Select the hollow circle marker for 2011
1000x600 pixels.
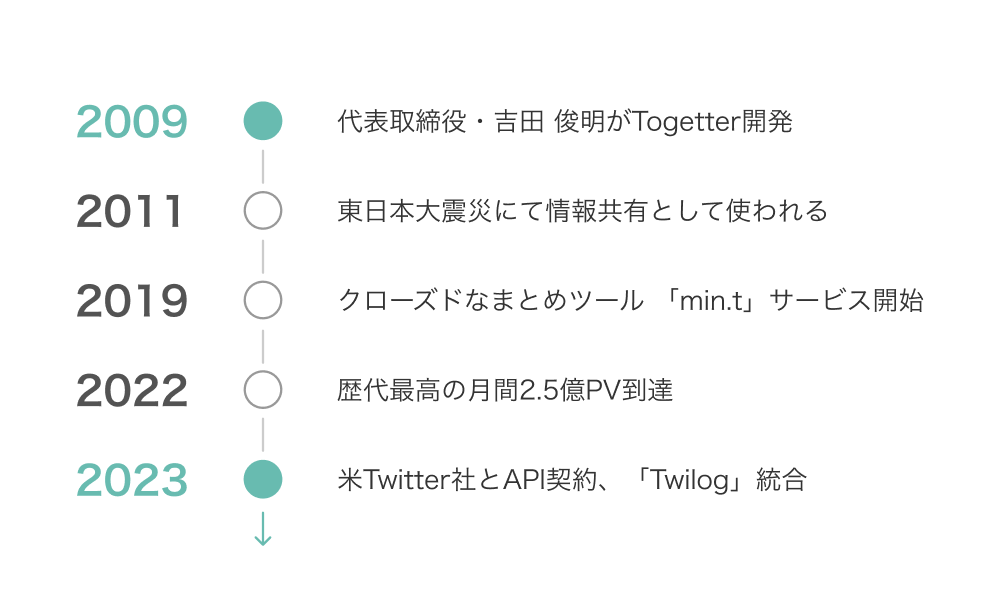(x=263, y=211)
